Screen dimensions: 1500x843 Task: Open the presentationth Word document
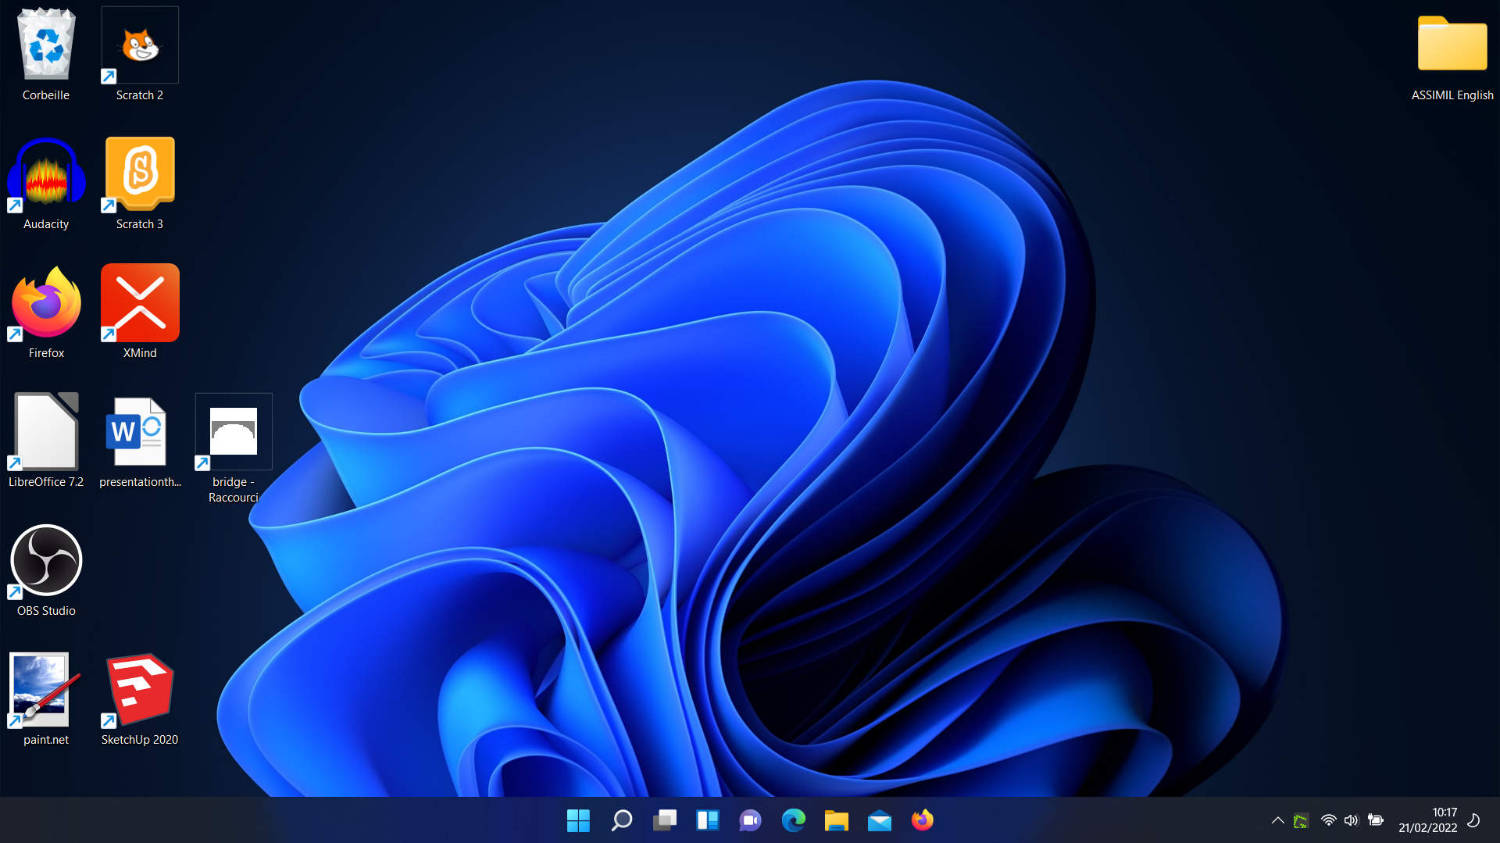(x=139, y=432)
